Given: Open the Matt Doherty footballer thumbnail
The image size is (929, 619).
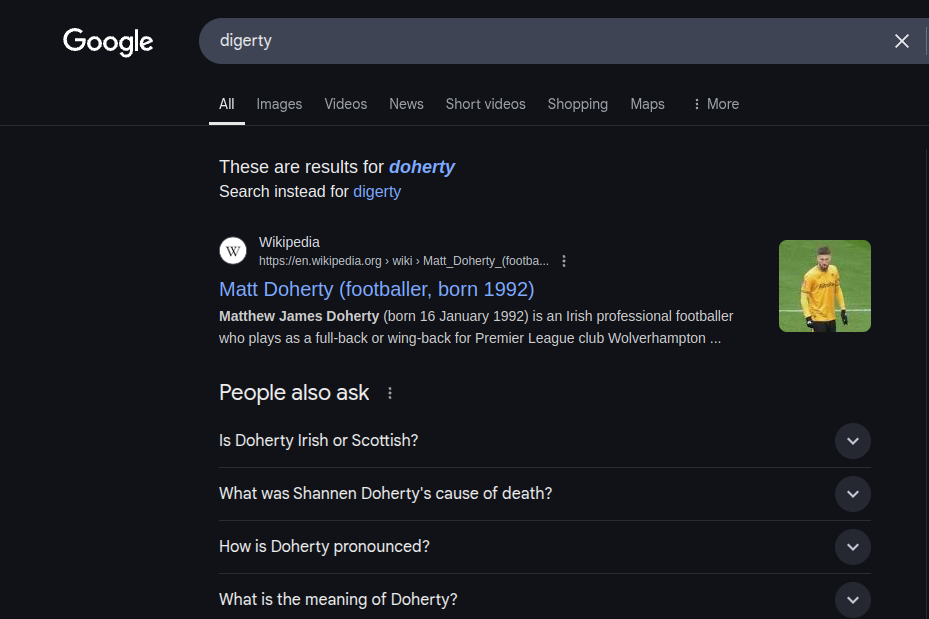Looking at the screenshot, I should click(x=824, y=286).
